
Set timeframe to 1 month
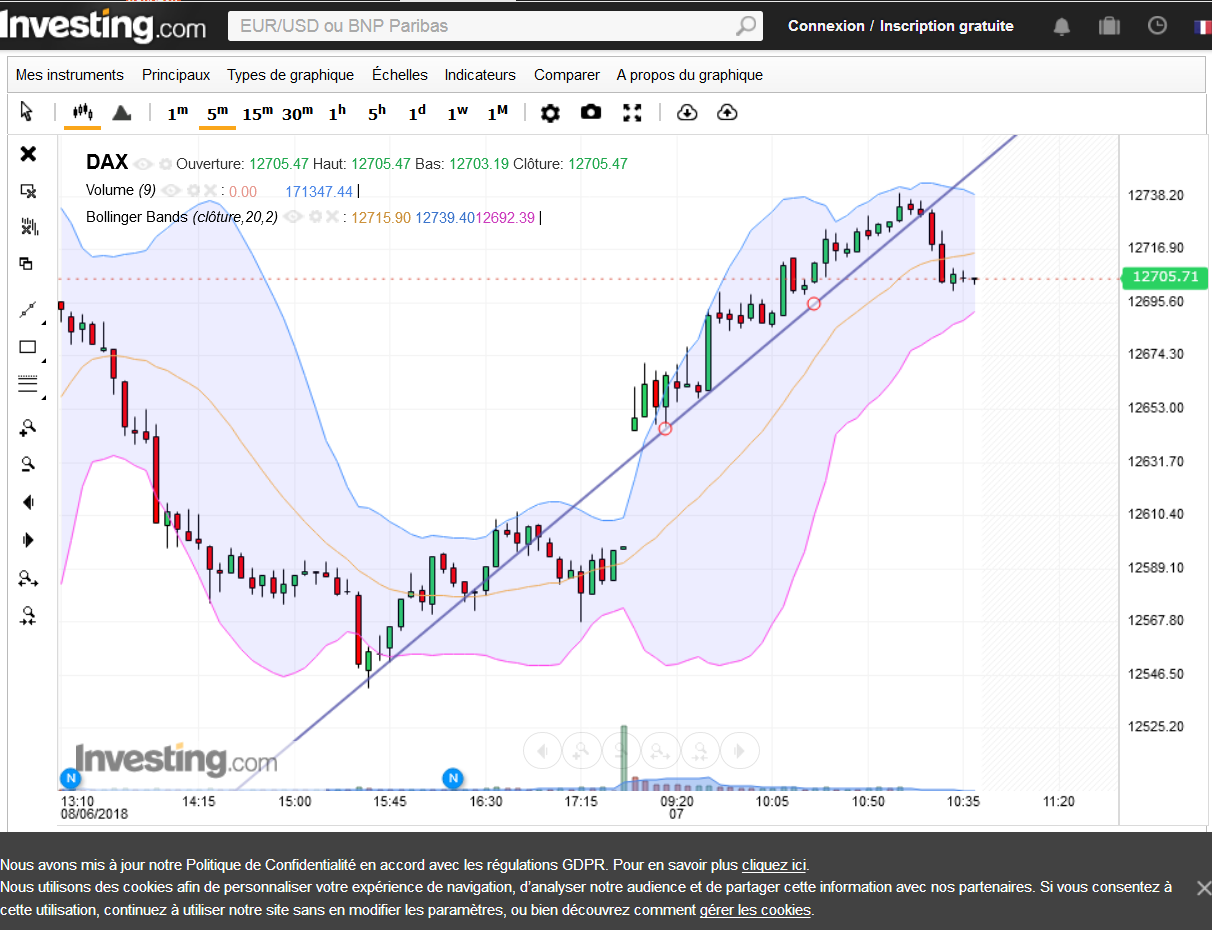coord(497,113)
